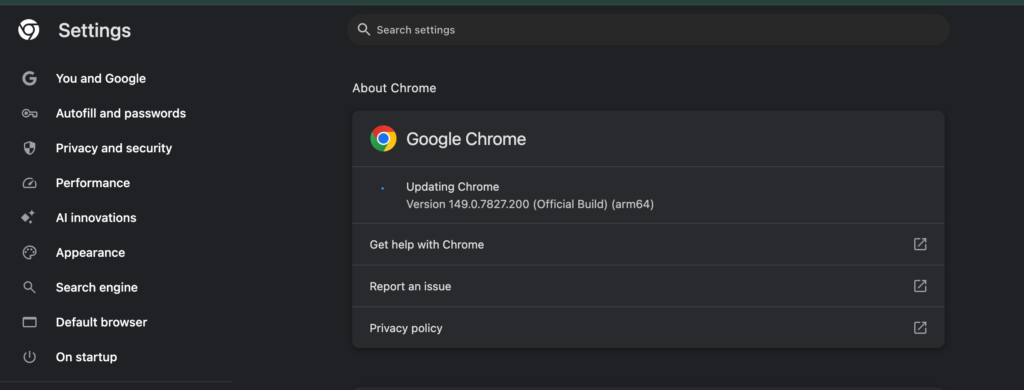Open external link icon for Report an issue
1024x390 pixels.
click(x=920, y=286)
